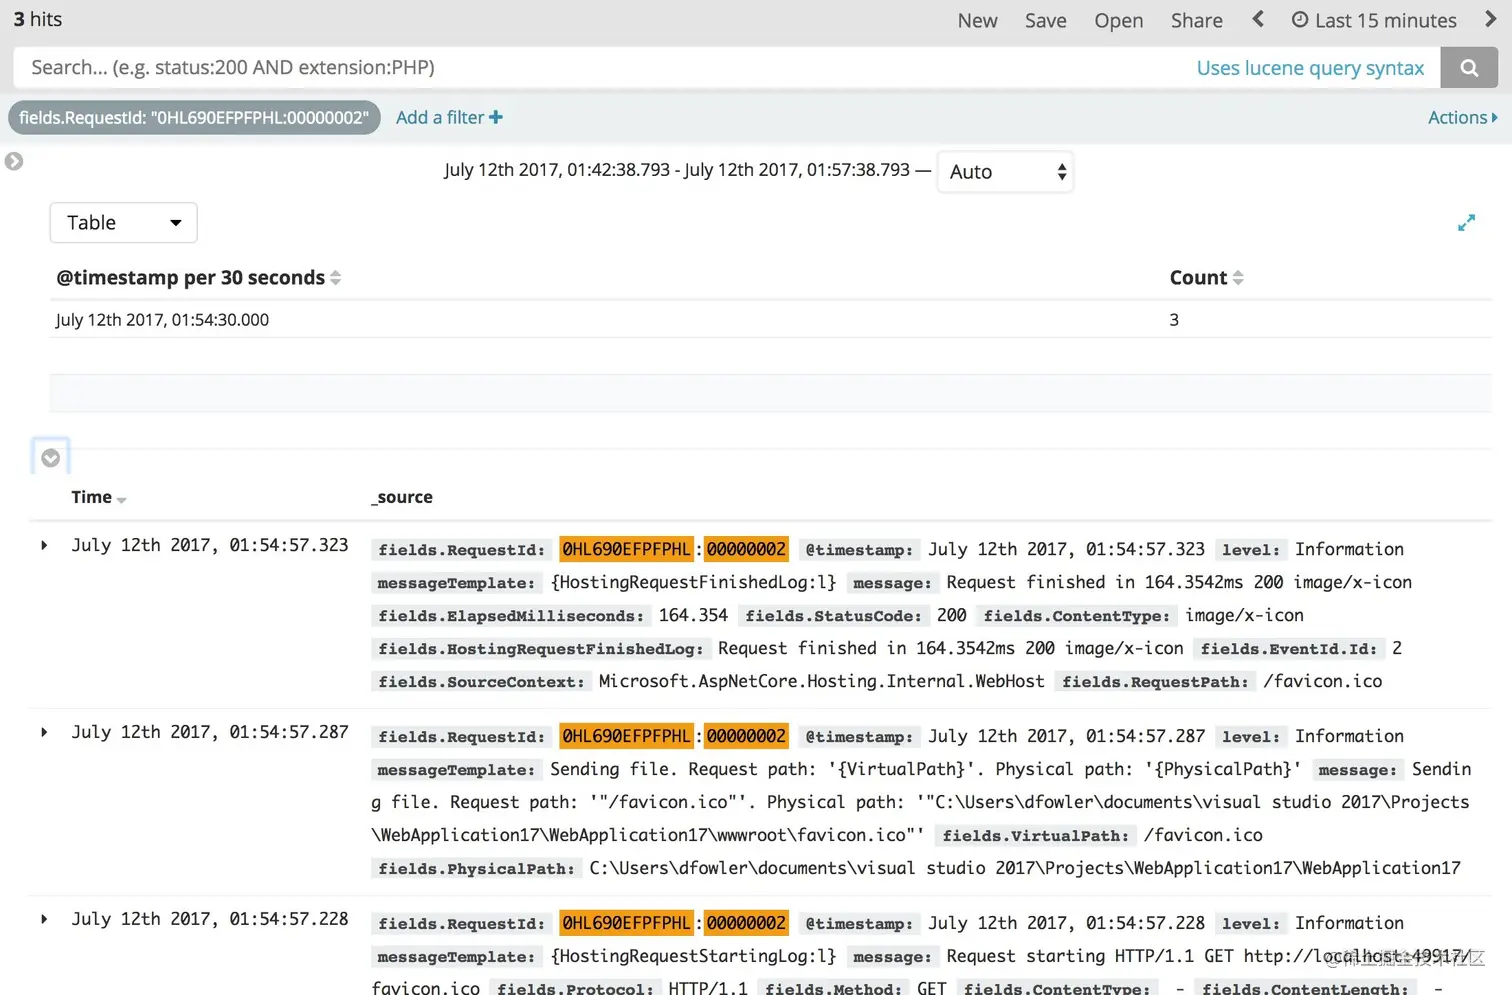The image size is (1512, 995).
Task: Click the fields.Protocol: field label
Action: [x=575, y=988]
